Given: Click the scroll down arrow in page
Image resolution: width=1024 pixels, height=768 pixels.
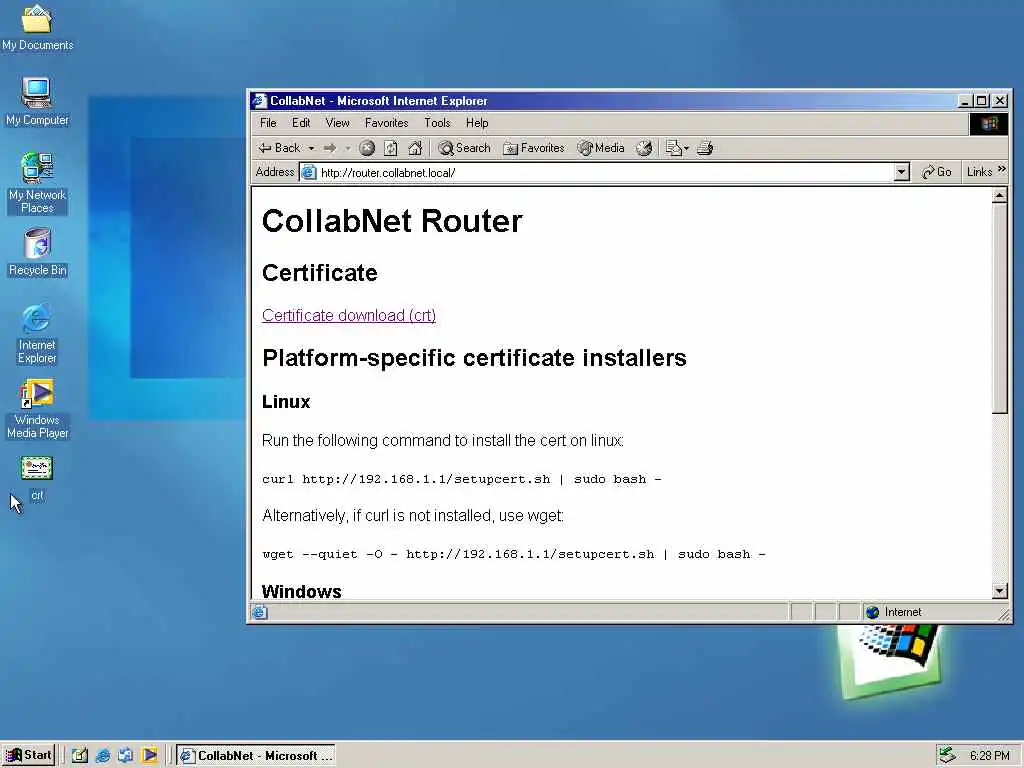Looking at the screenshot, I should click(x=999, y=591).
